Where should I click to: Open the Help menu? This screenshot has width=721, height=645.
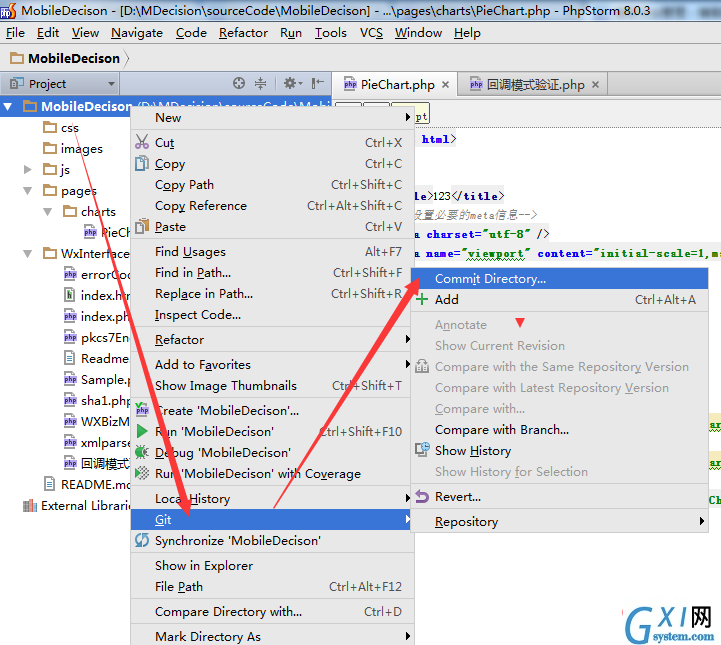(467, 33)
